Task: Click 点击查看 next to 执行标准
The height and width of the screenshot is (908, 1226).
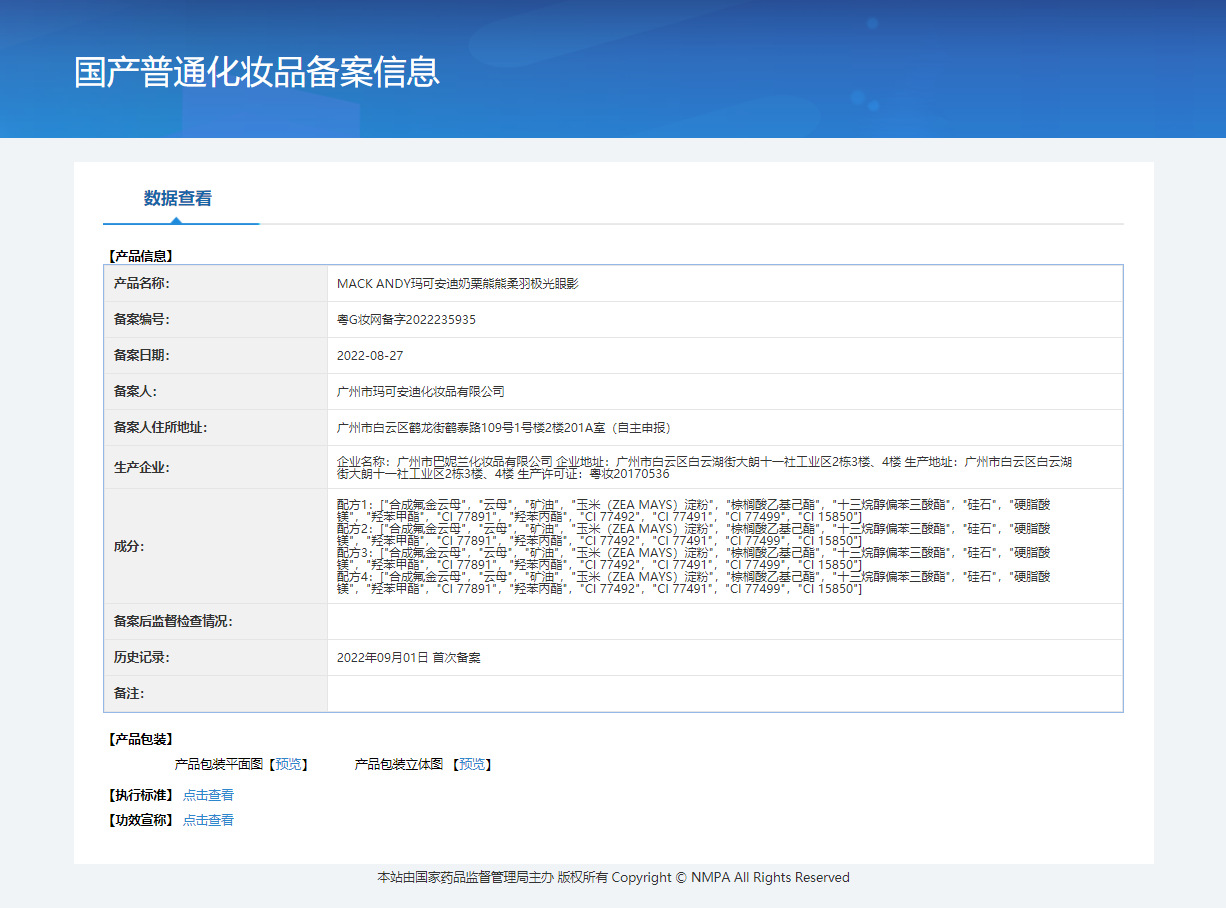Action: click(208, 795)
